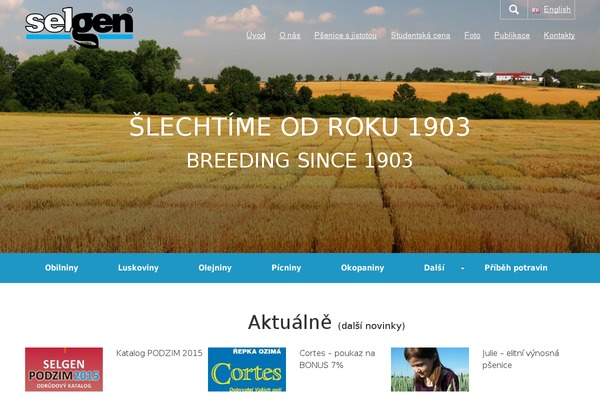
Task: Open the Selgen Podzim 2015 catalog thumbnail
Action: 64,369
